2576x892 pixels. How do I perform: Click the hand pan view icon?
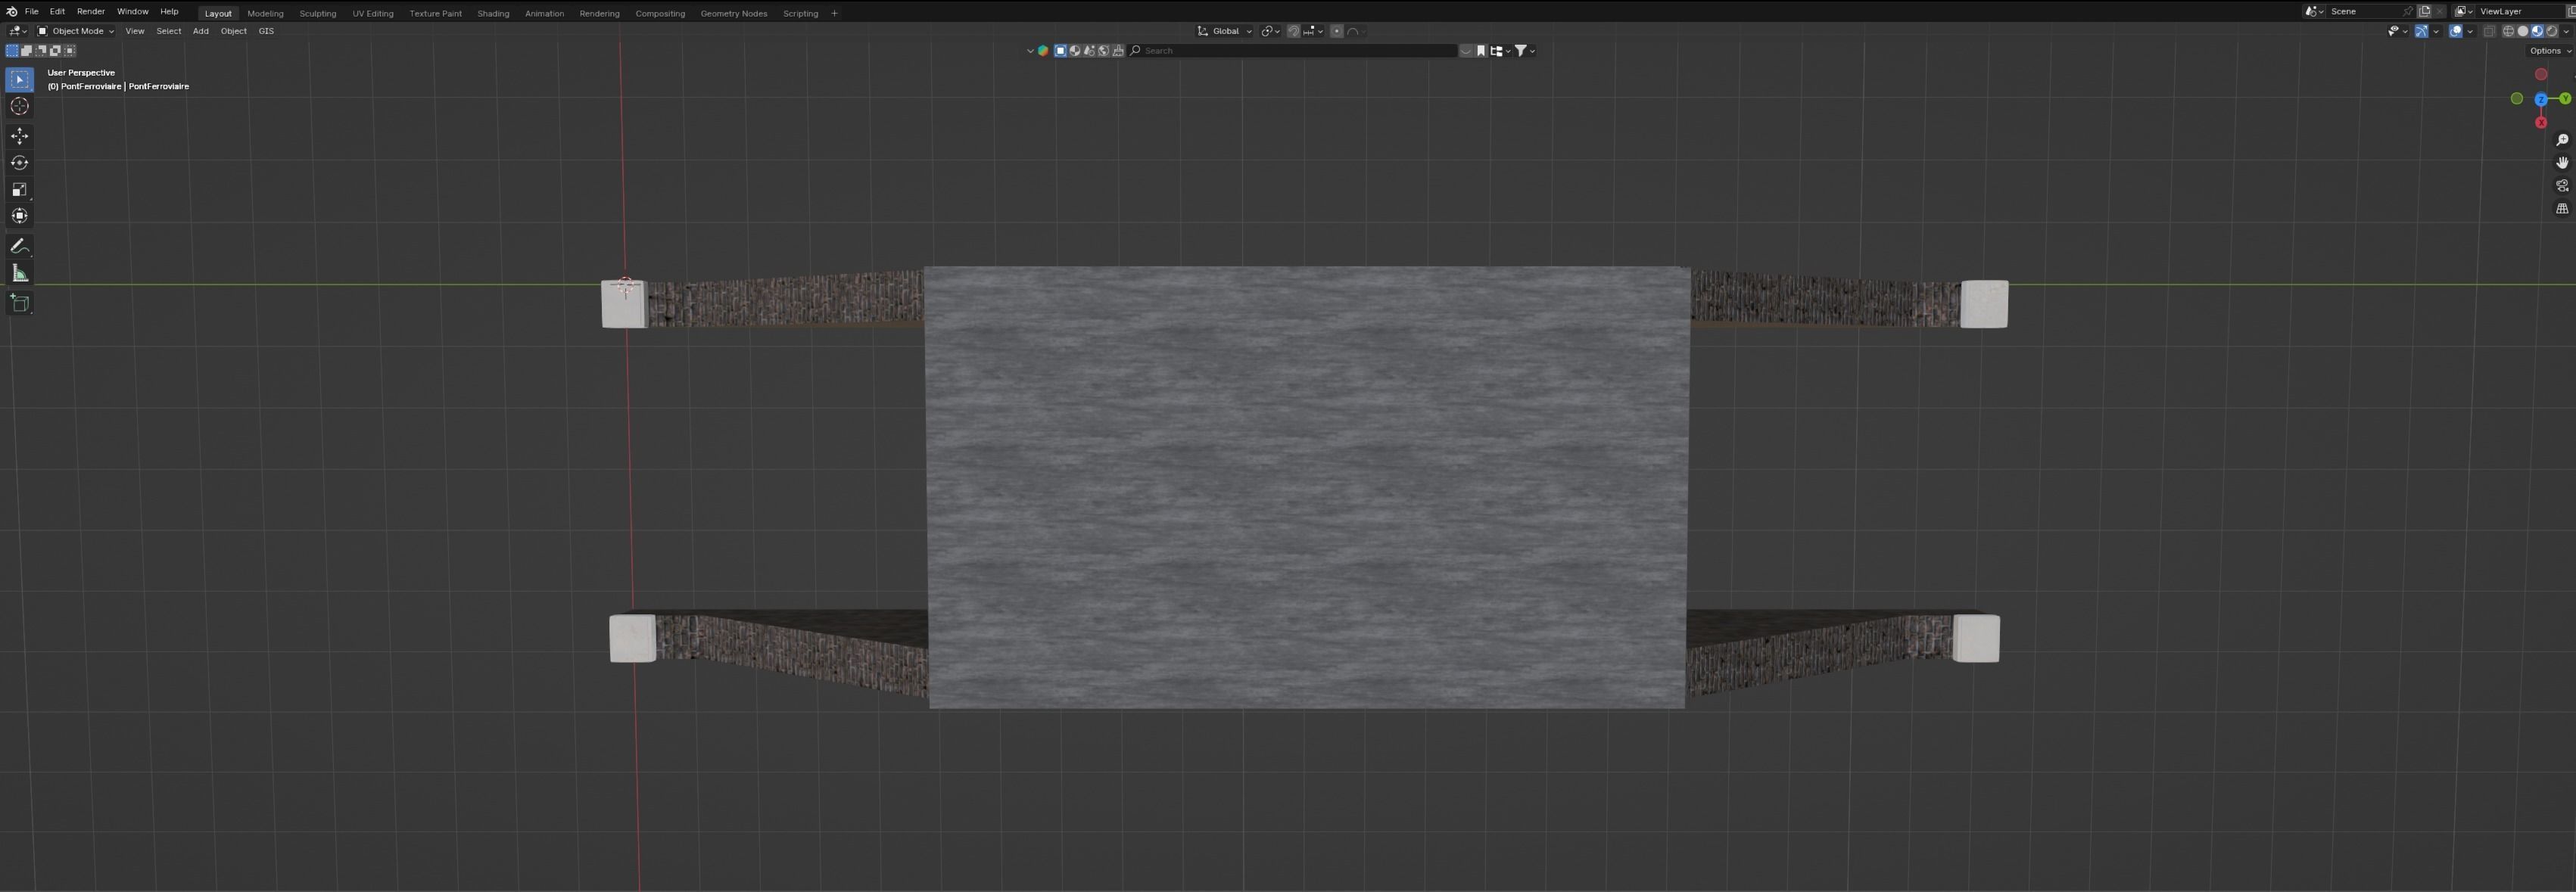[2562, 163]
